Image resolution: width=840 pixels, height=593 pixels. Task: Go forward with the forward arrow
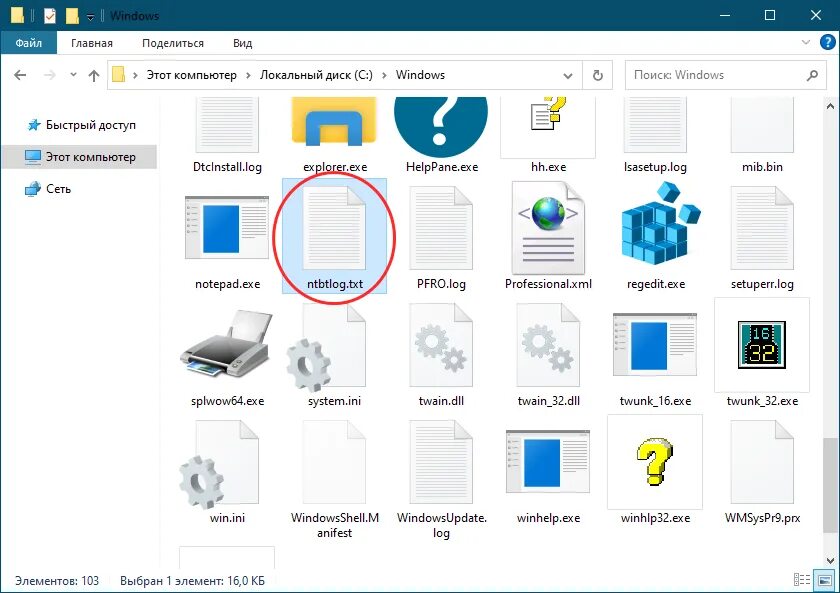pyautogui.click(x=49, y=75)
